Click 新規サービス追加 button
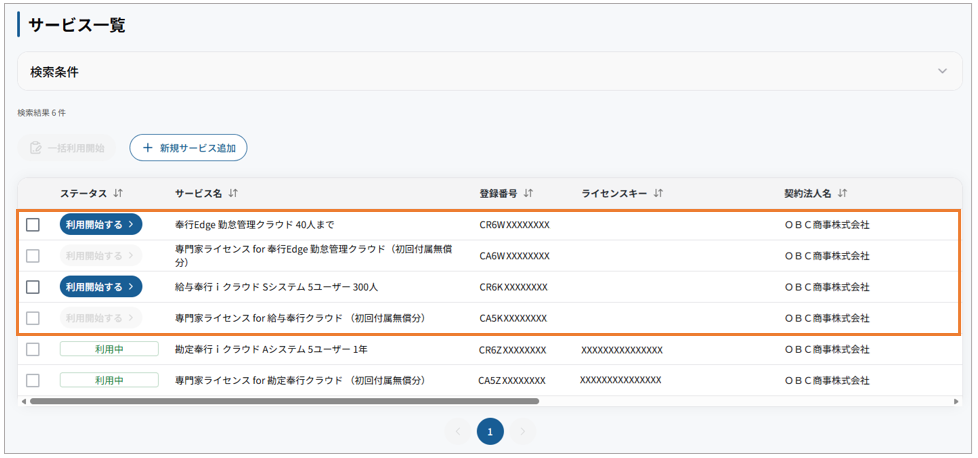The height and width of the screenshot is (458, 978). click(x=188, y=148)
